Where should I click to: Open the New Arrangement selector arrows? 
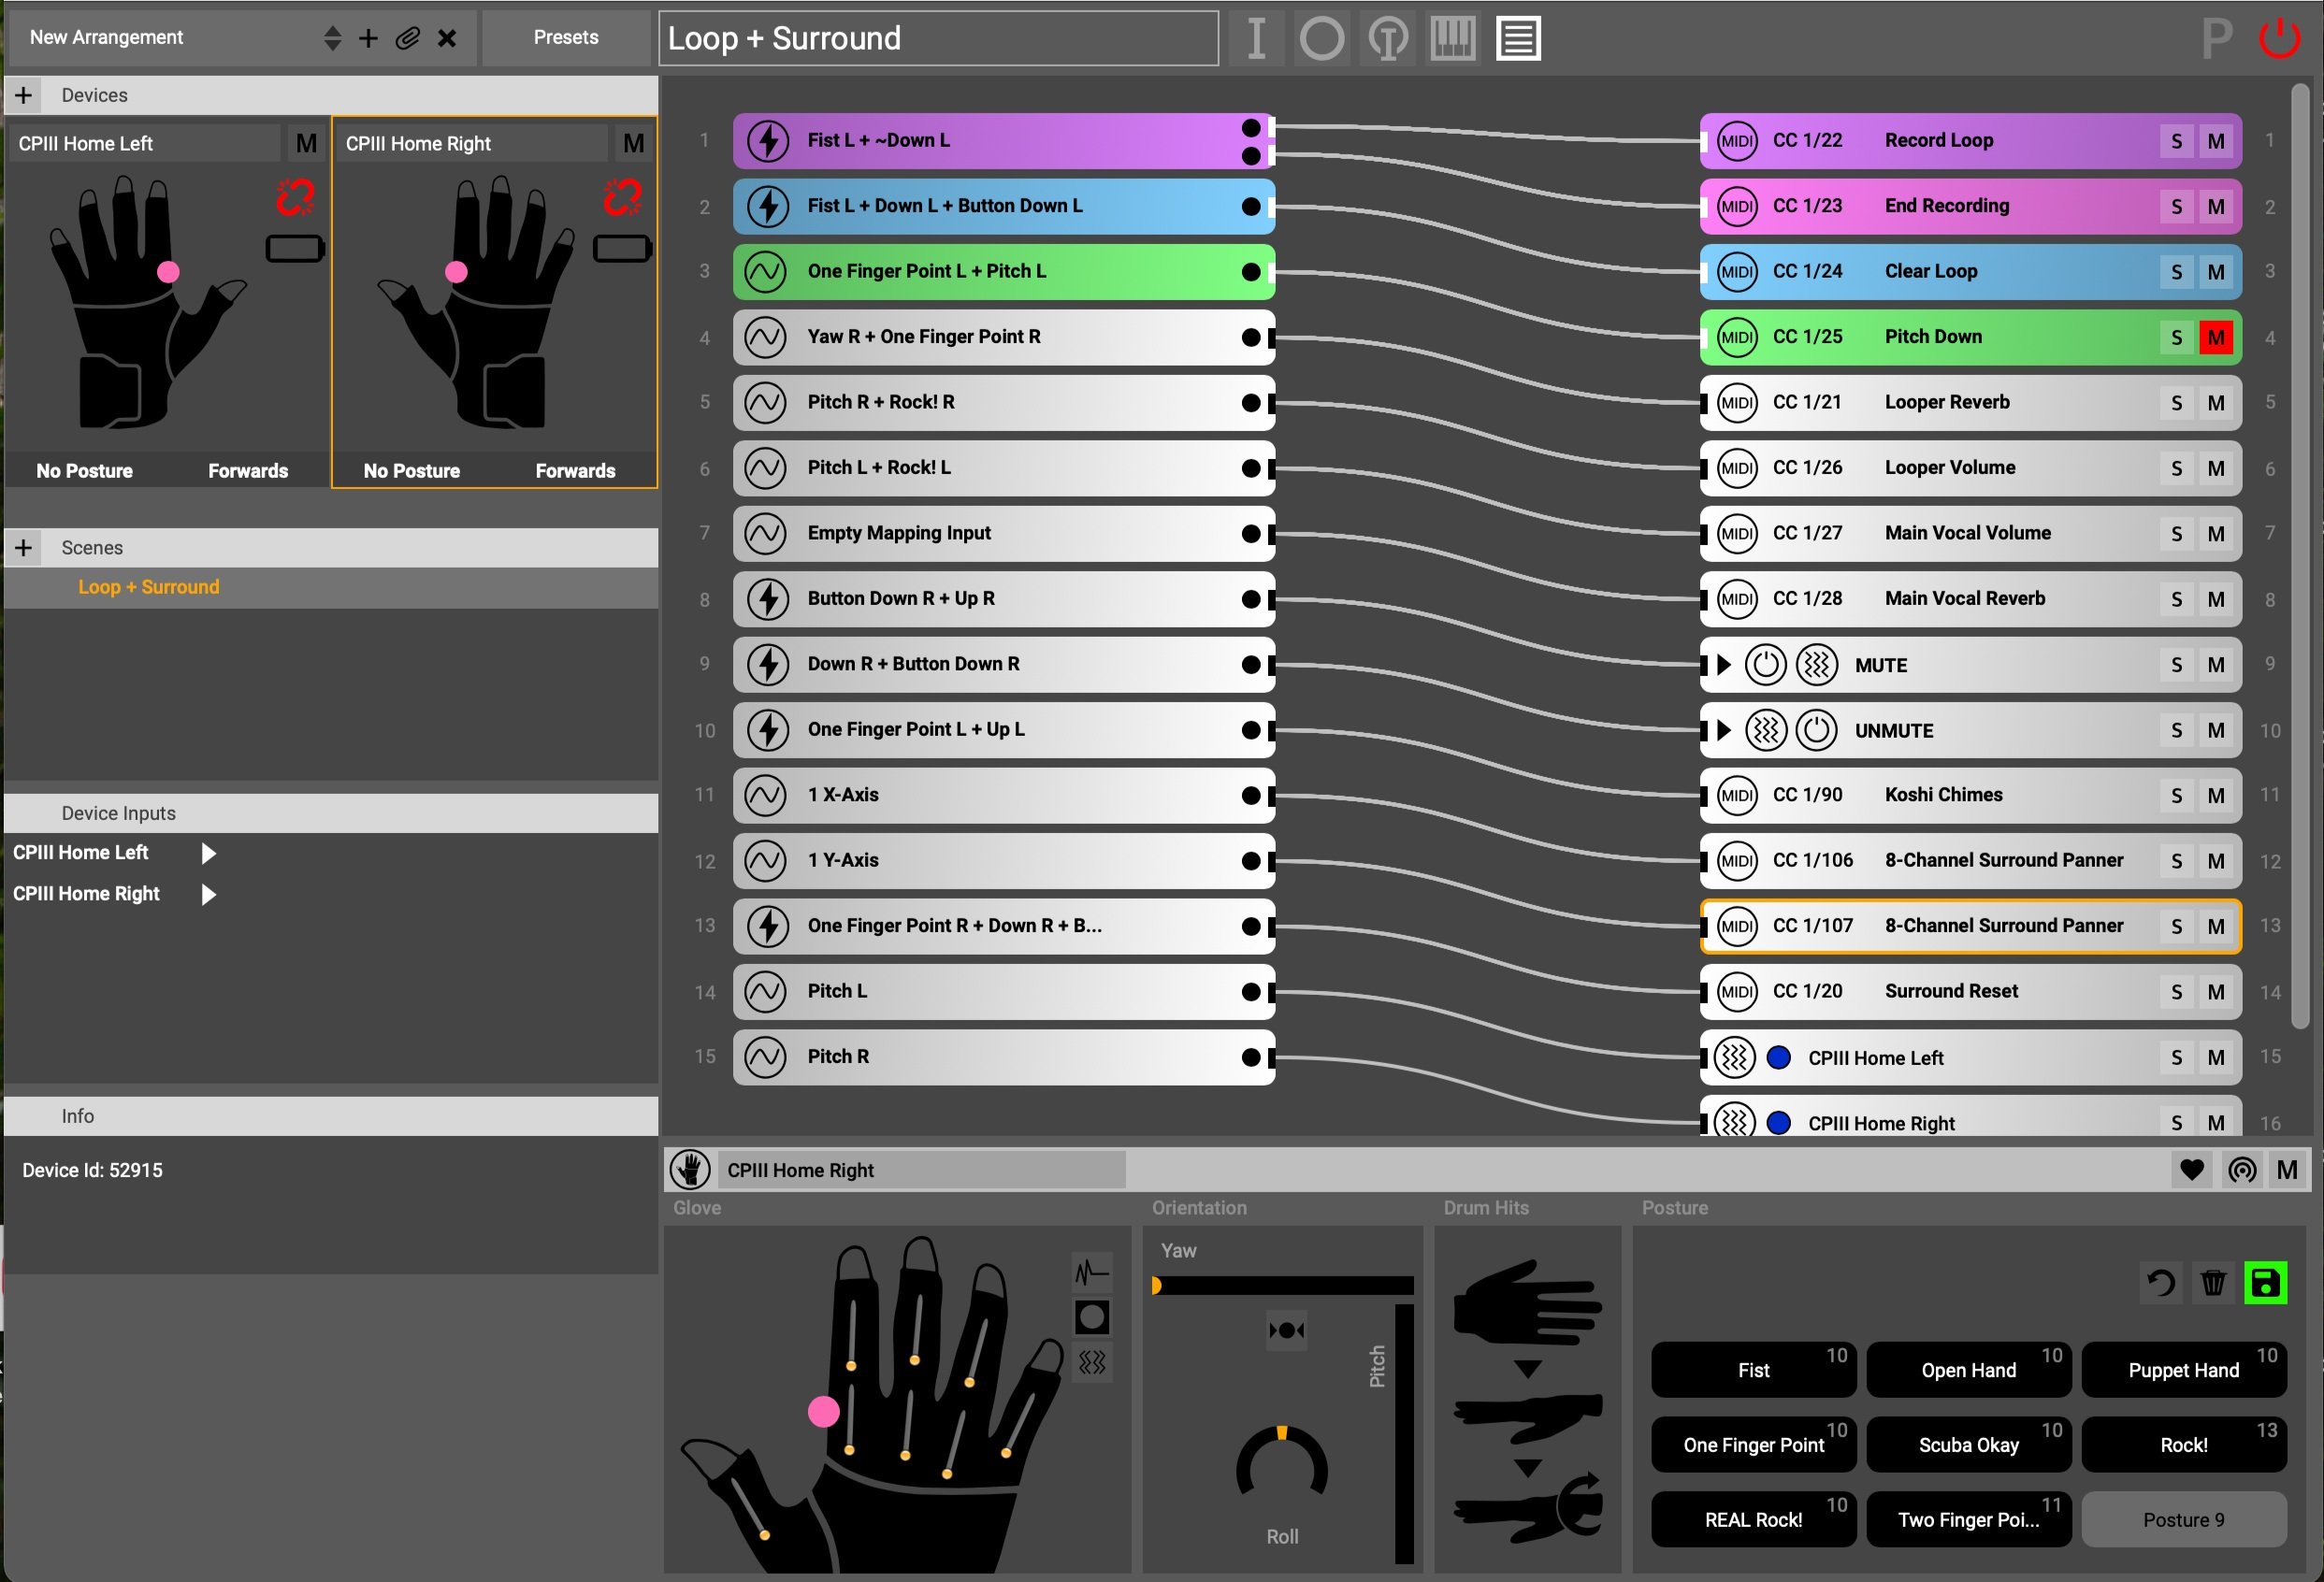tap(333, 38)
